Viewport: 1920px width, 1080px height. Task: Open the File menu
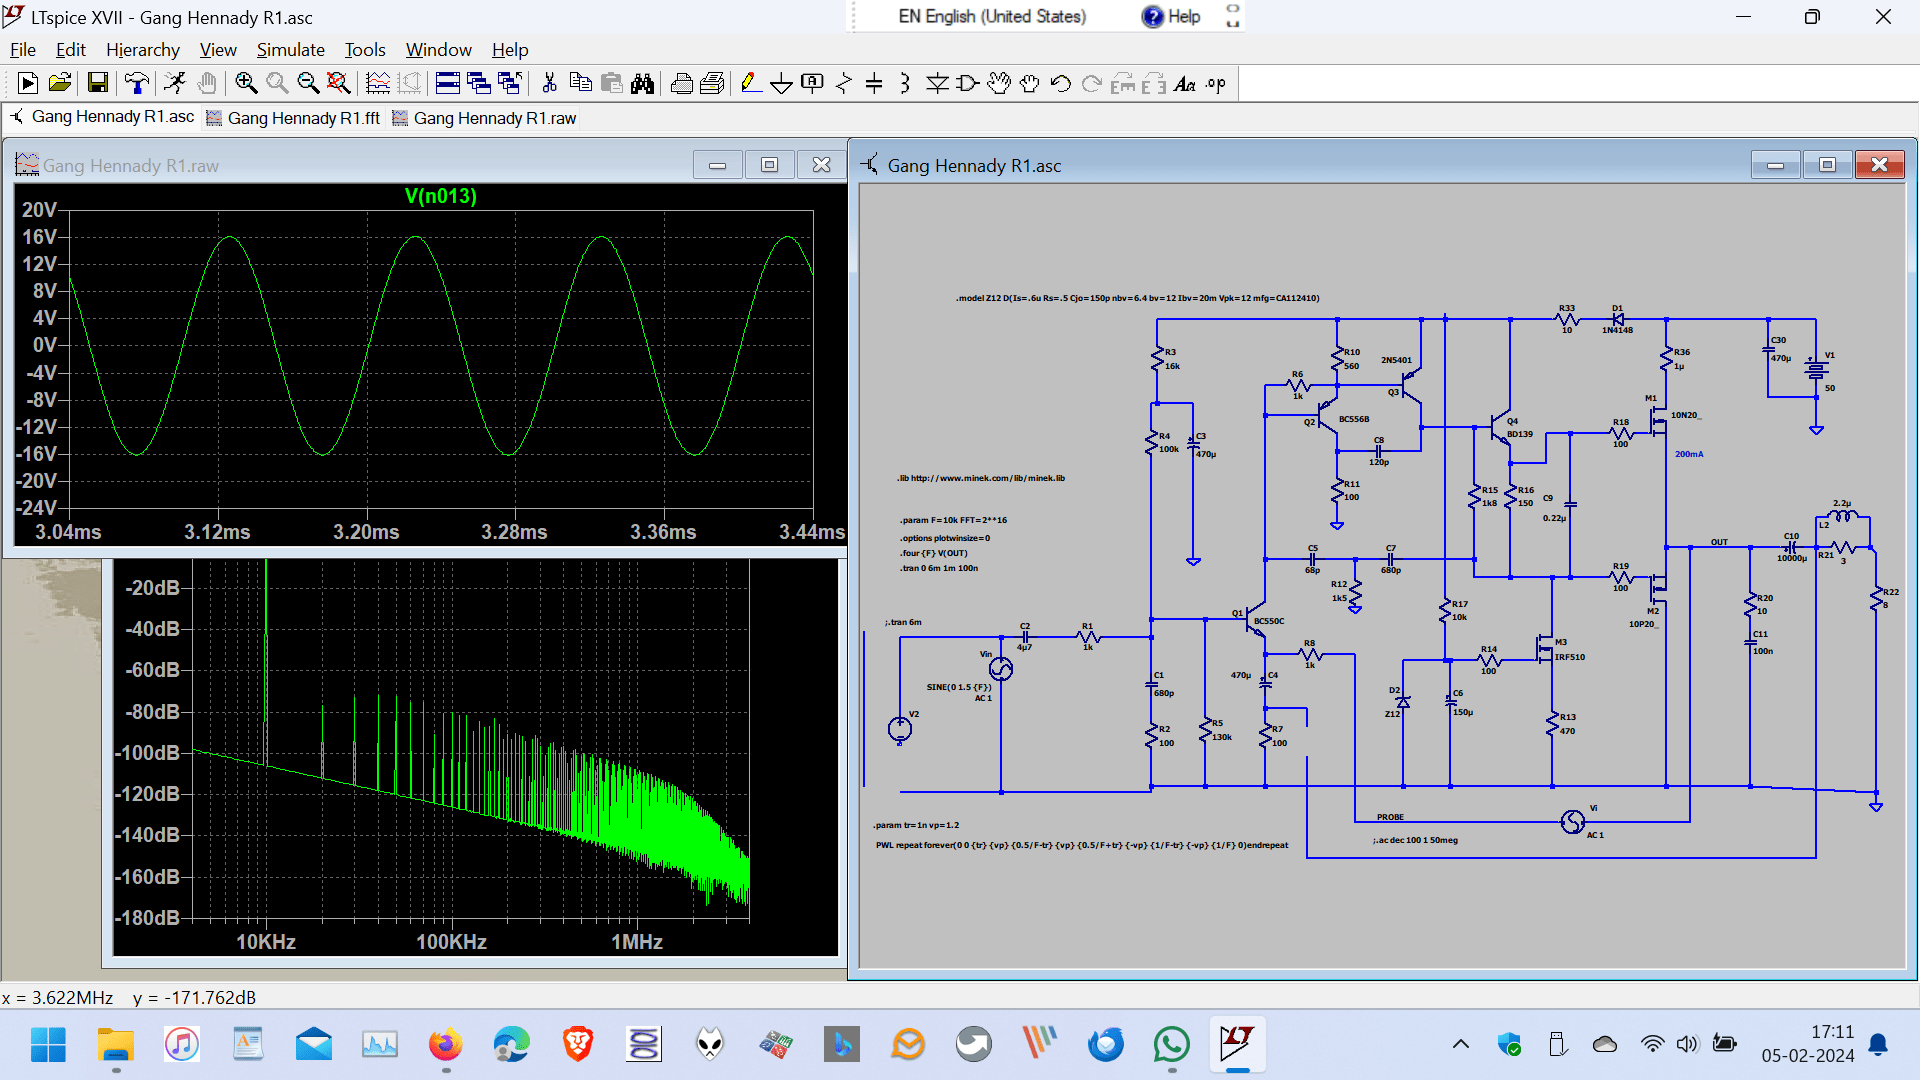tap(23, 50)
